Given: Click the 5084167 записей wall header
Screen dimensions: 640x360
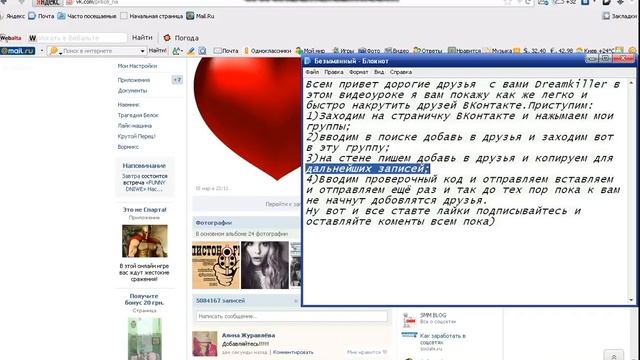Looking at the screenshot, I should click(x=220, y=300).
